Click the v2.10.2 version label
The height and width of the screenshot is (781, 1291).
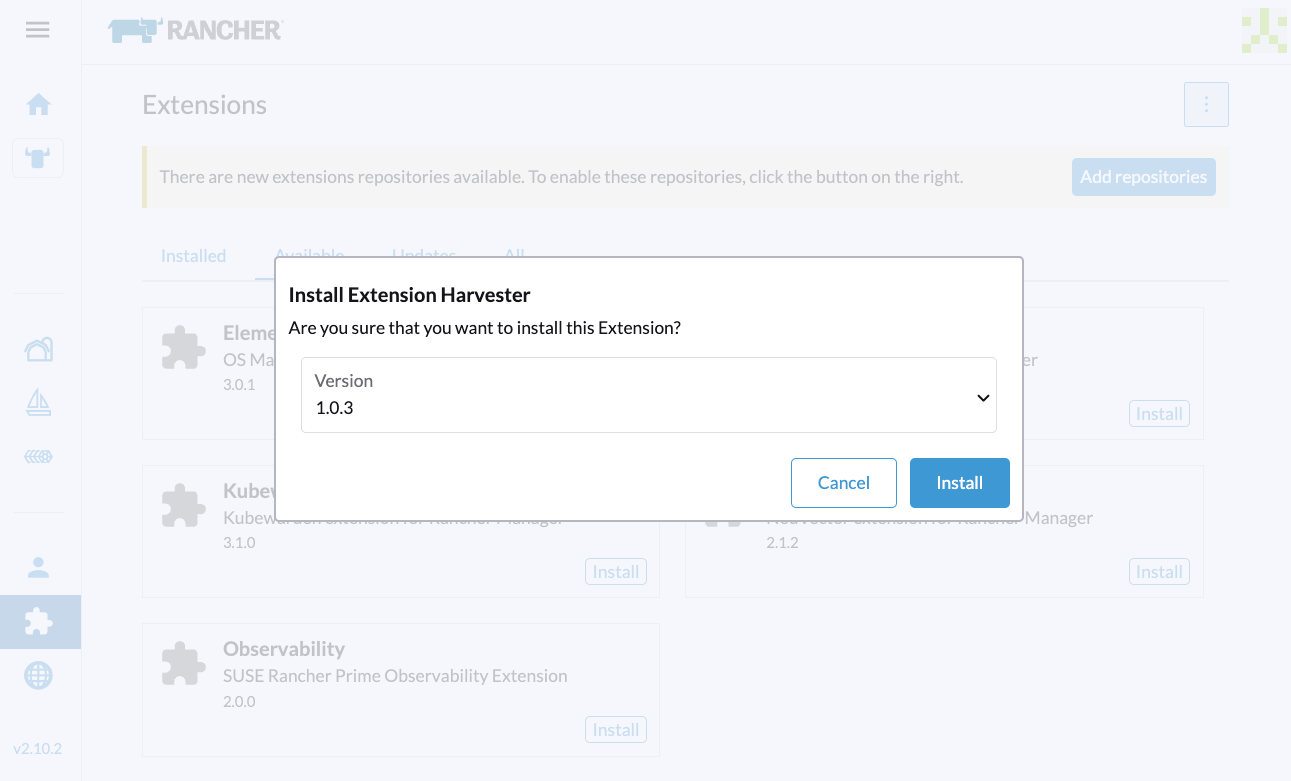[x=37, y=747]
